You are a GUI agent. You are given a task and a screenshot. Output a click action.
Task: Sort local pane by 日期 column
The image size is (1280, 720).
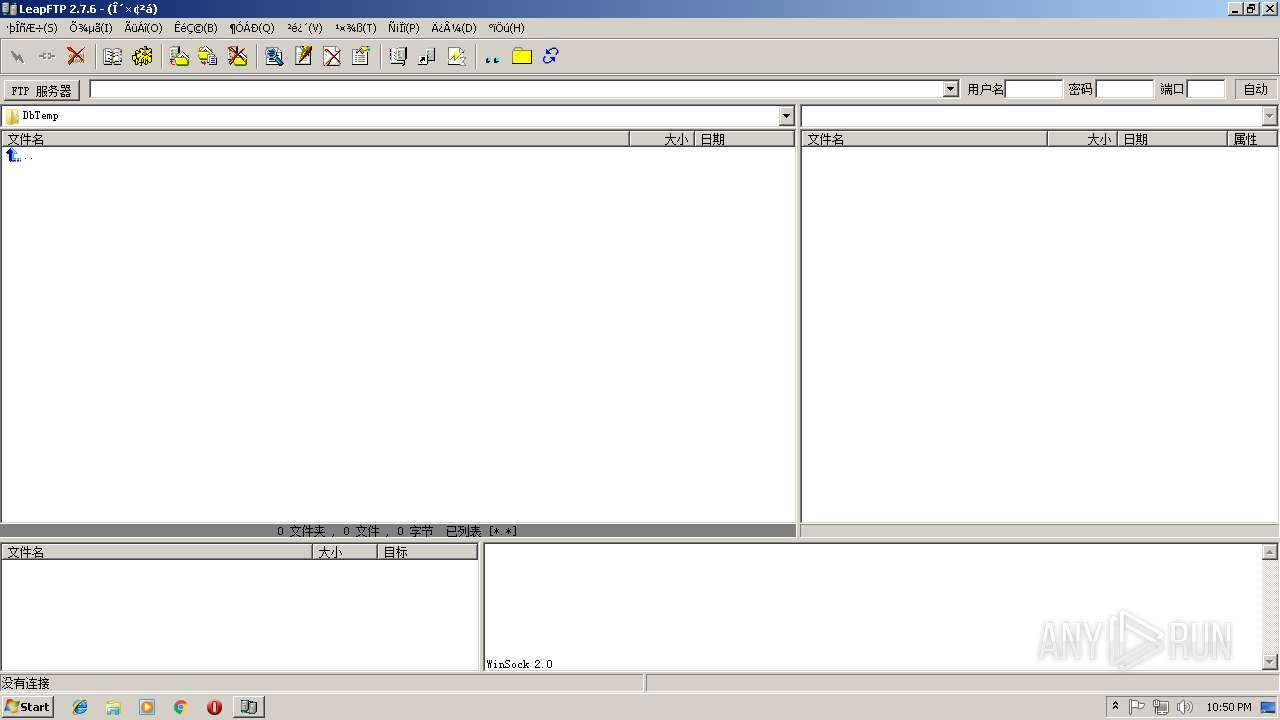(x=744, y=139)
